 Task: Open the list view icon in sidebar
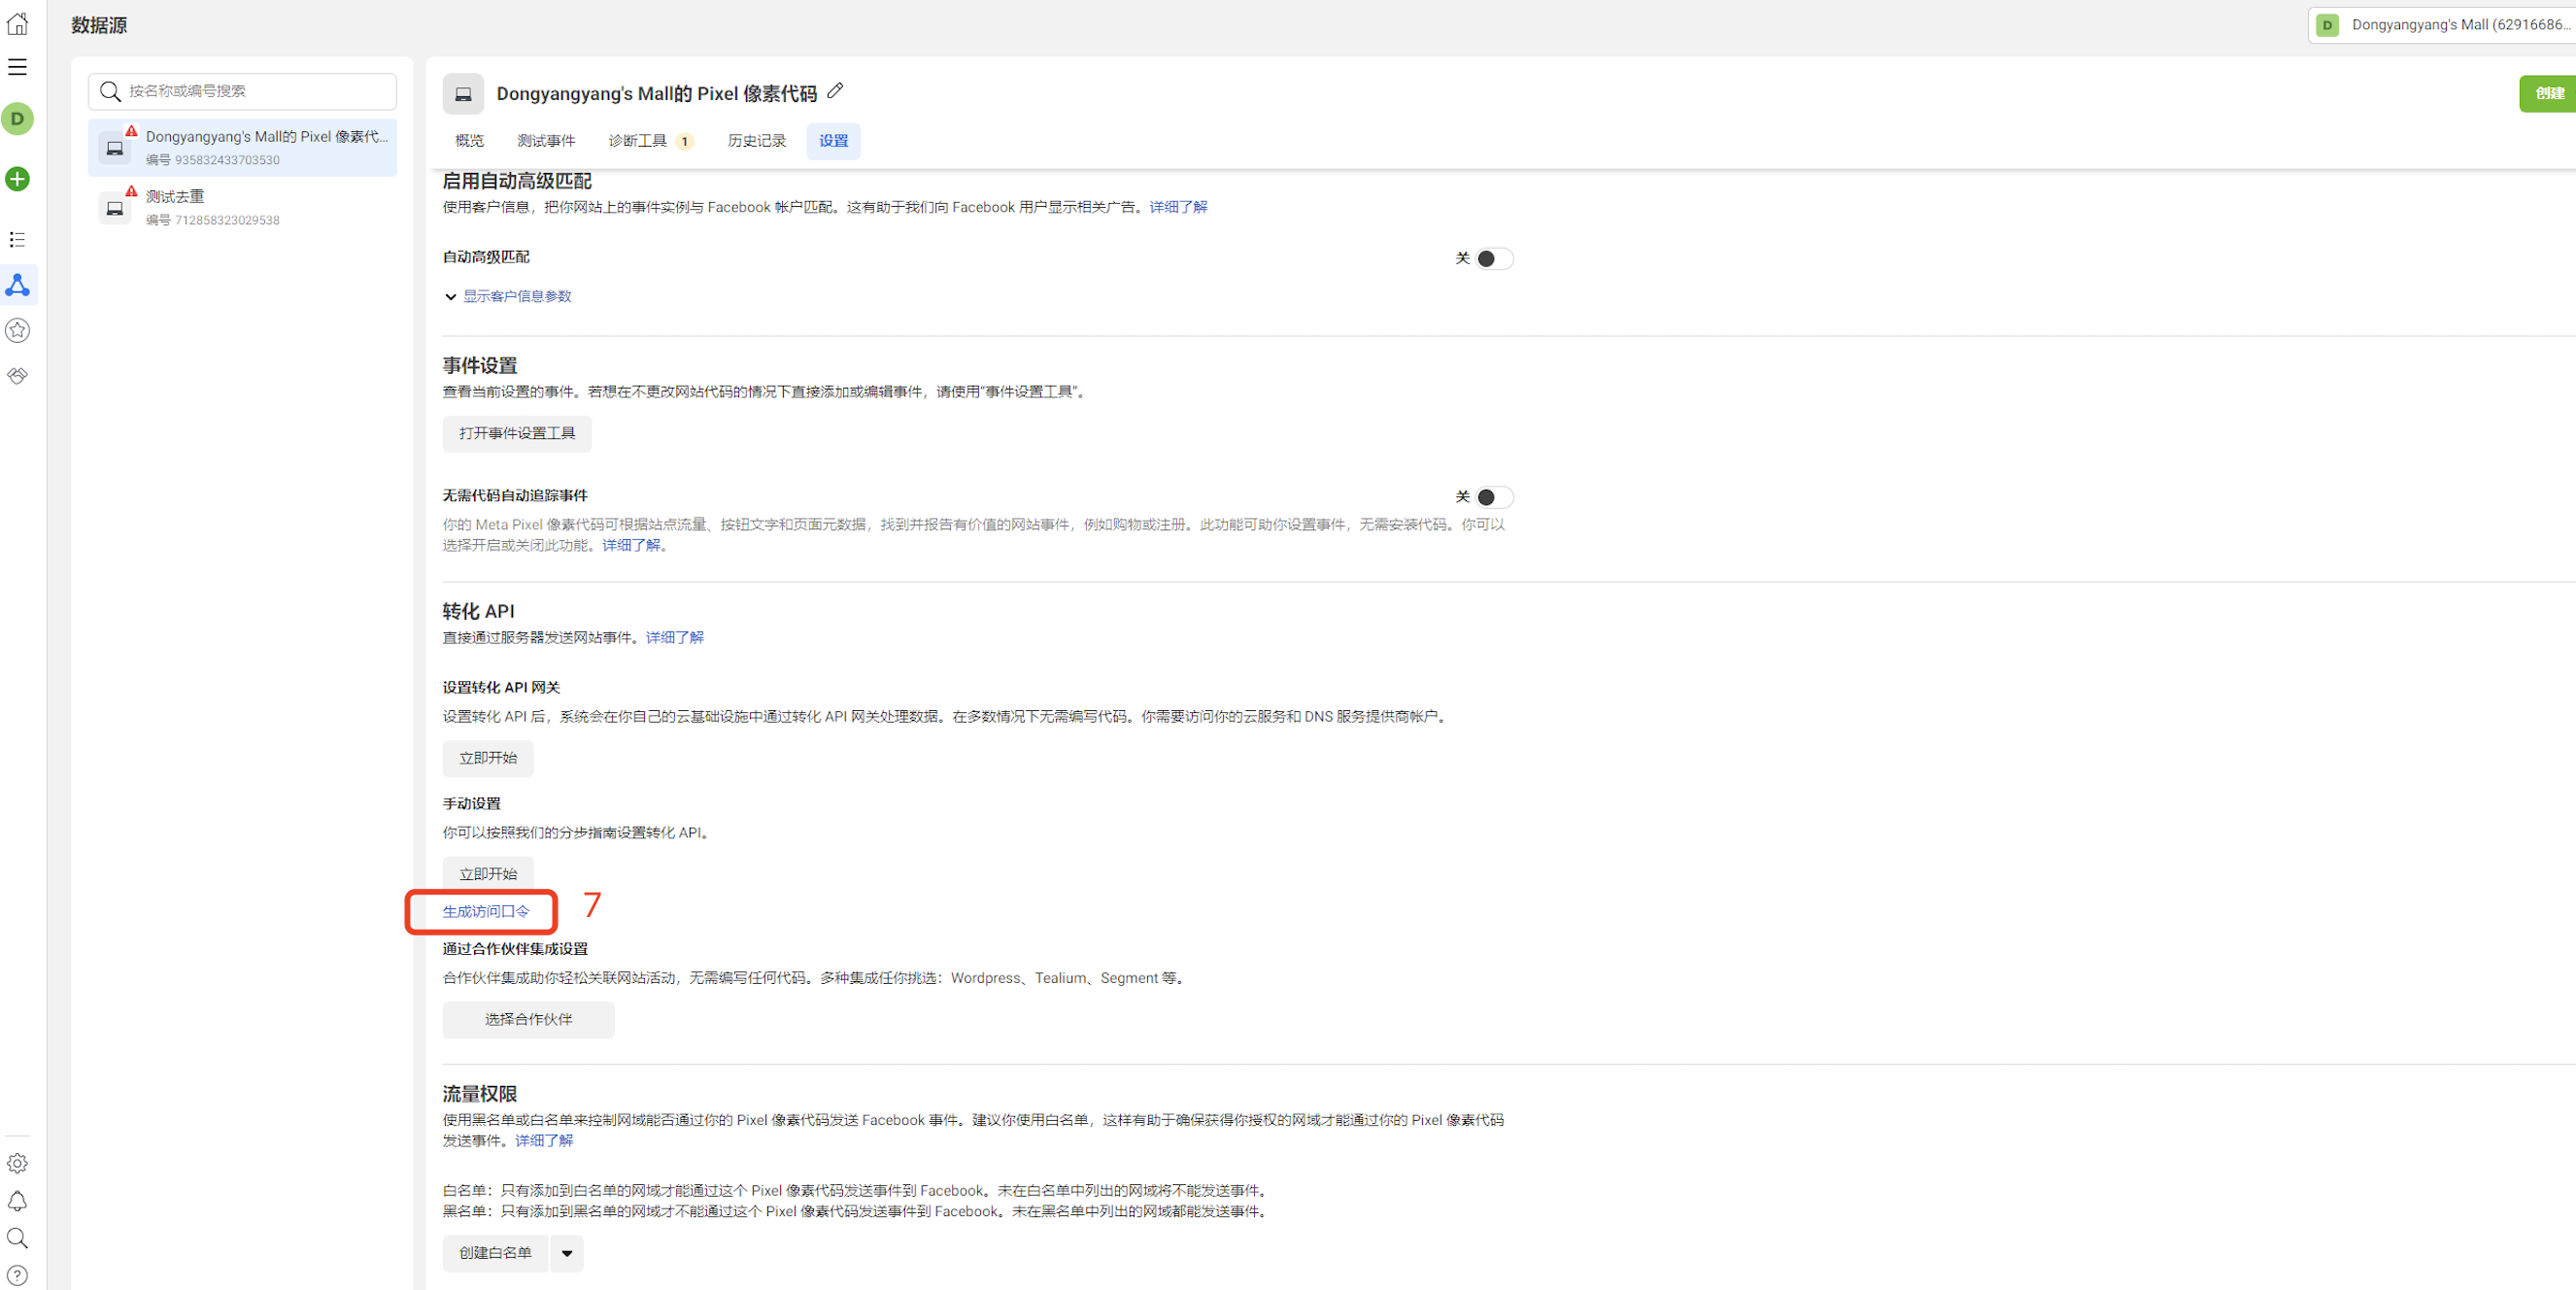[18, 240]
